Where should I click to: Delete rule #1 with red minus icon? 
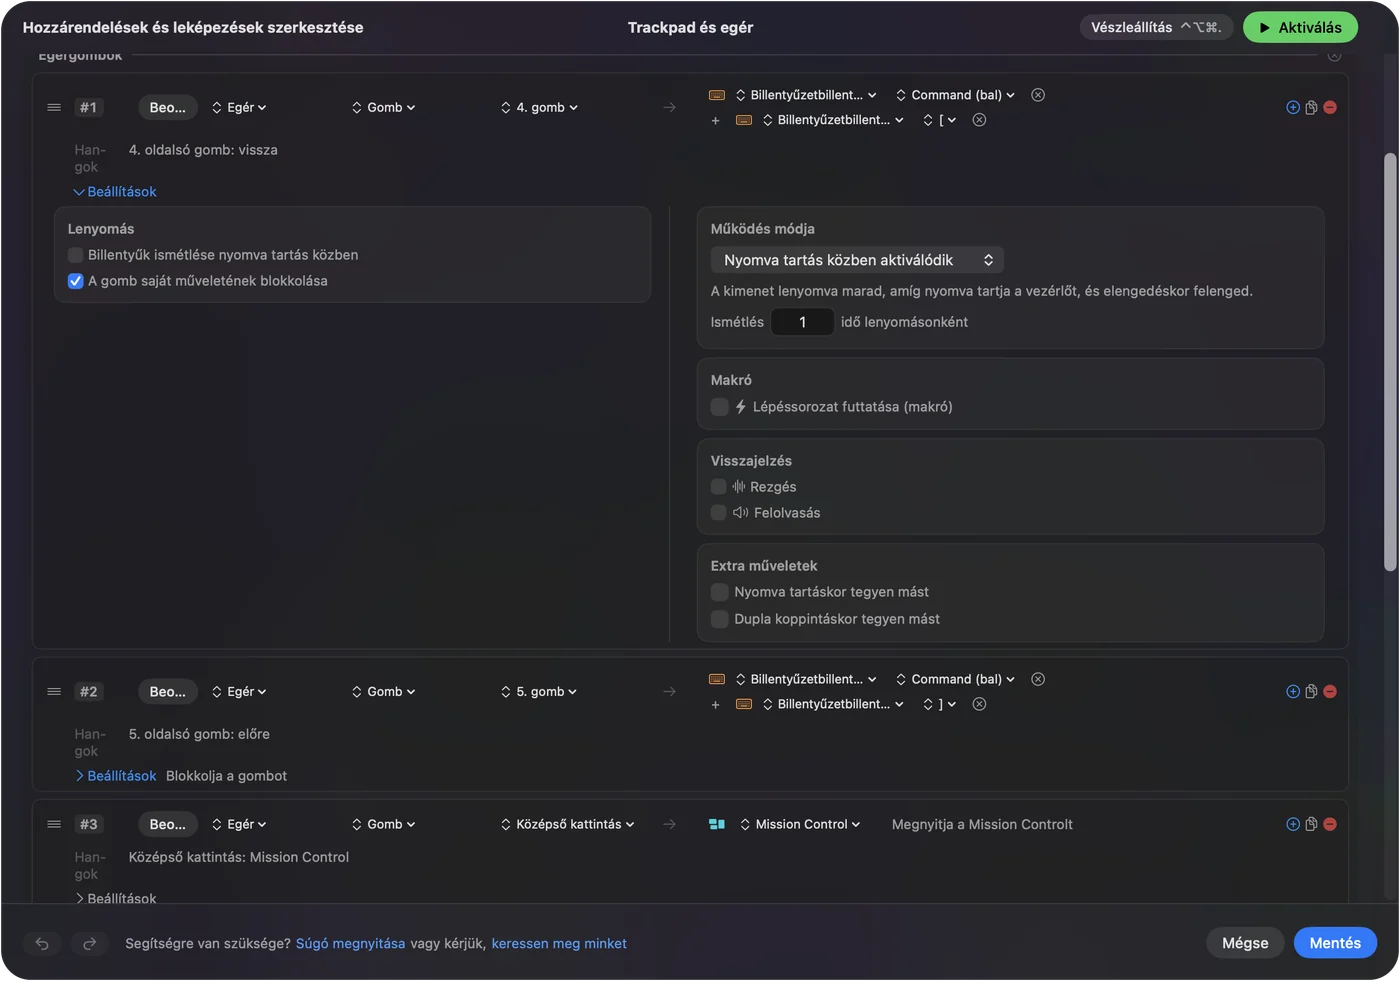(x=1330, y=107)
